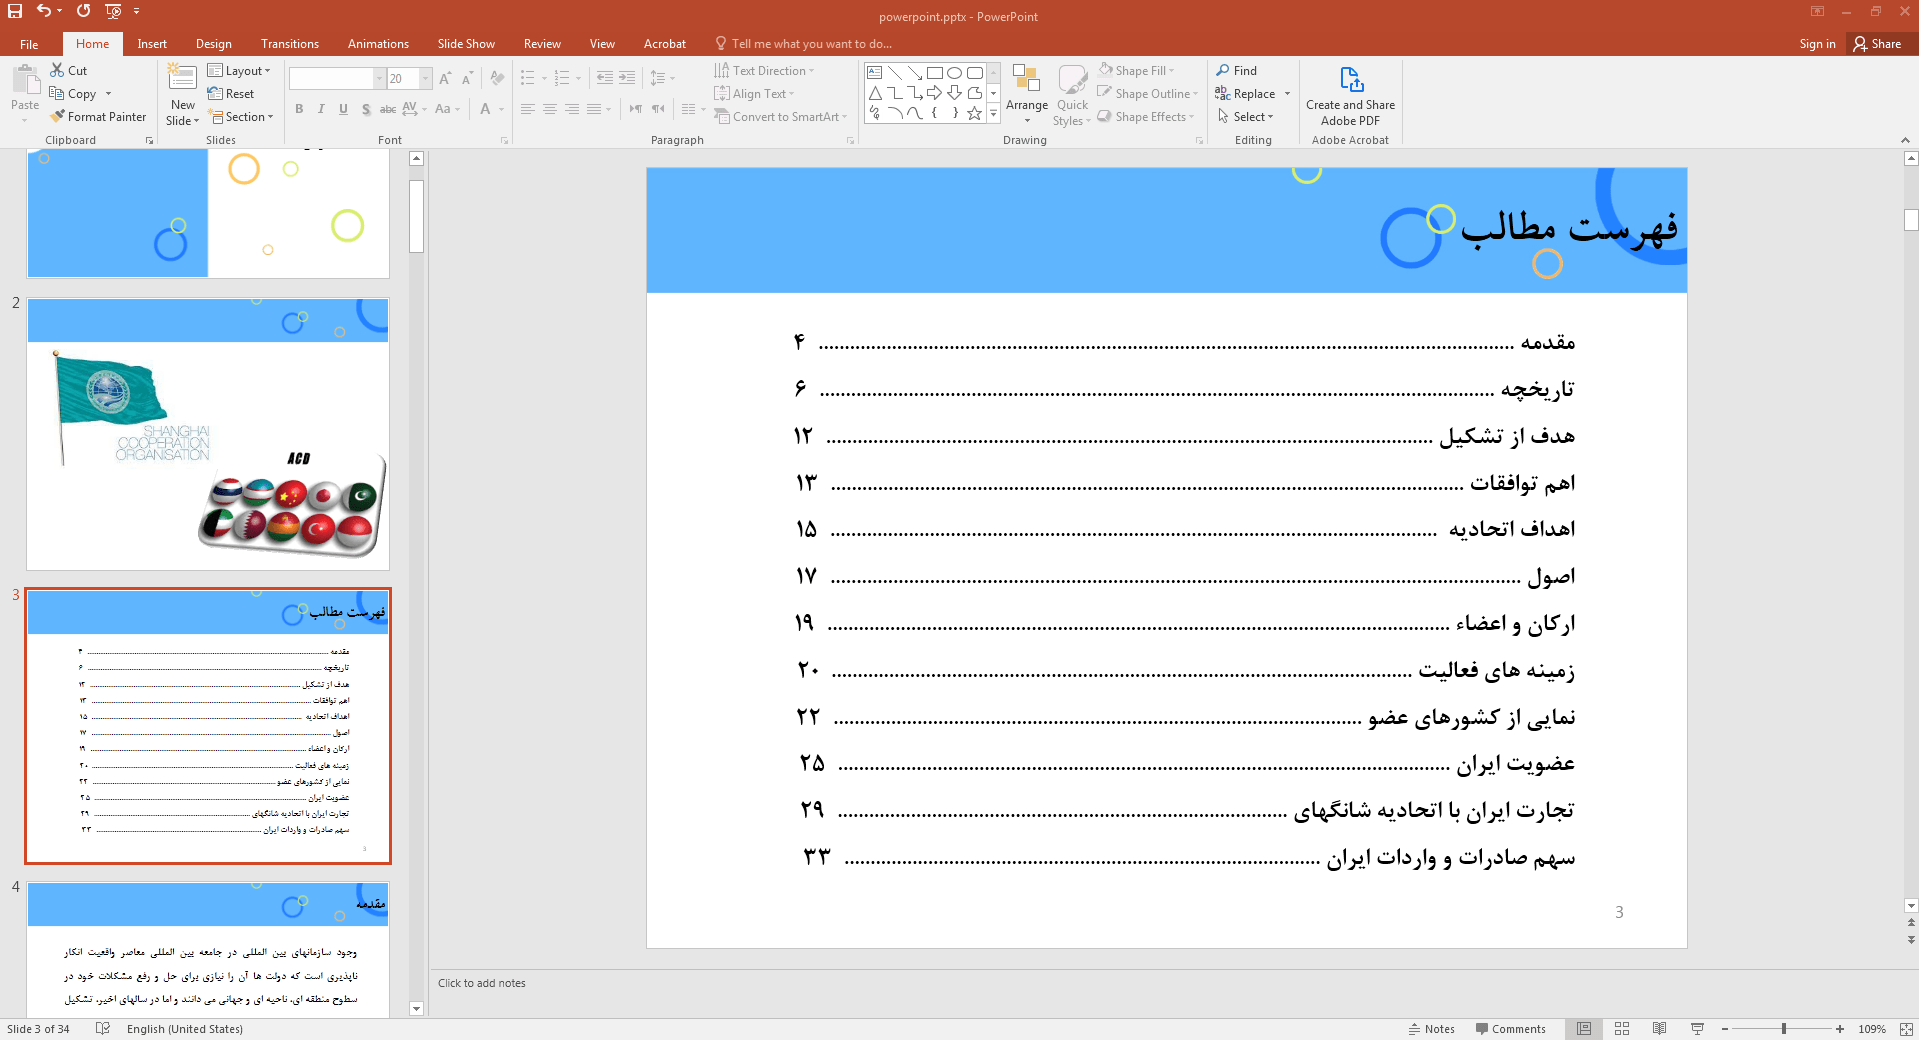Switch to the Insert tab
This screenshot has width=1919, height=1040.
[152, 44]
